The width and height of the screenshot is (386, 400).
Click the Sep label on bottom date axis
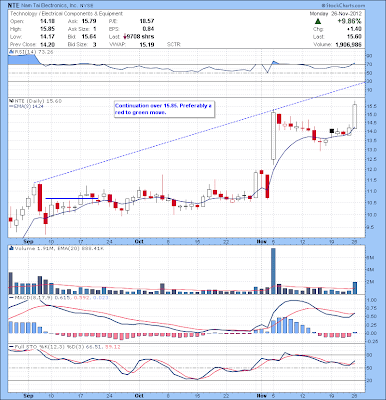(29, 396)
